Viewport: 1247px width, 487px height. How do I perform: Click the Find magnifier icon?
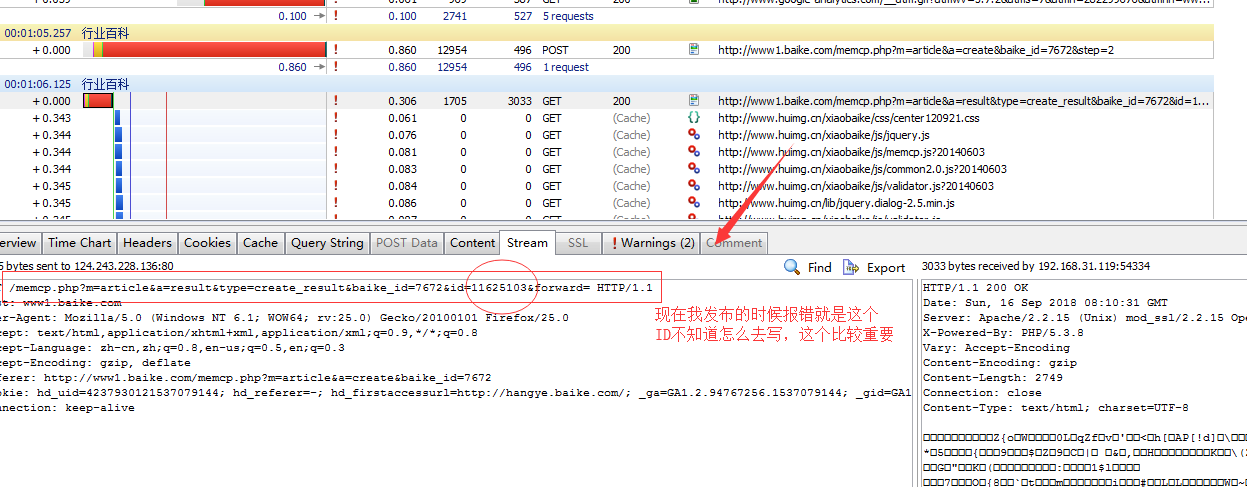(x=792, y=267)
